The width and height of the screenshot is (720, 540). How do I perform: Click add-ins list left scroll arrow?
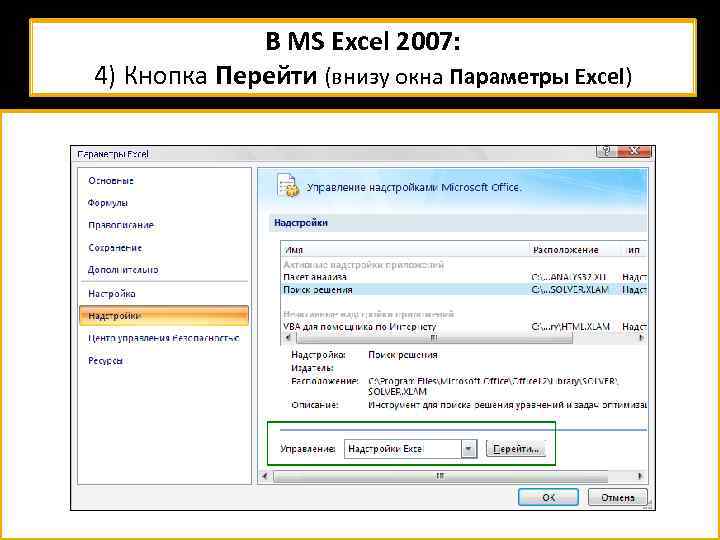point(288,338)
